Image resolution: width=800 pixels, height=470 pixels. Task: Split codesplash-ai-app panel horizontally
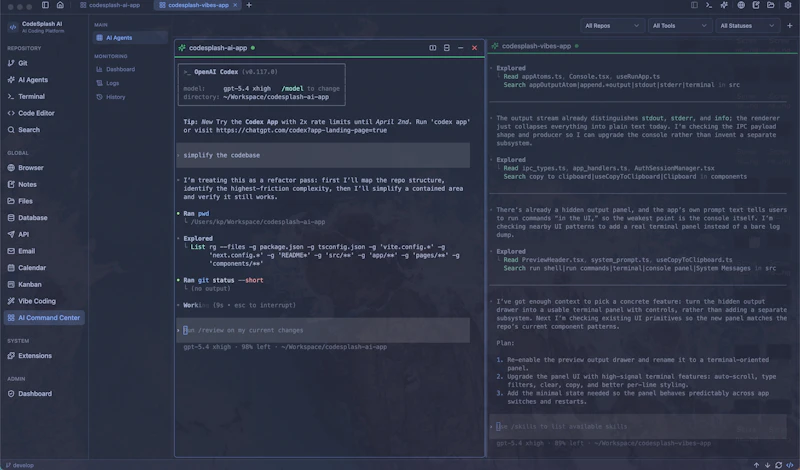click(447, 48)
